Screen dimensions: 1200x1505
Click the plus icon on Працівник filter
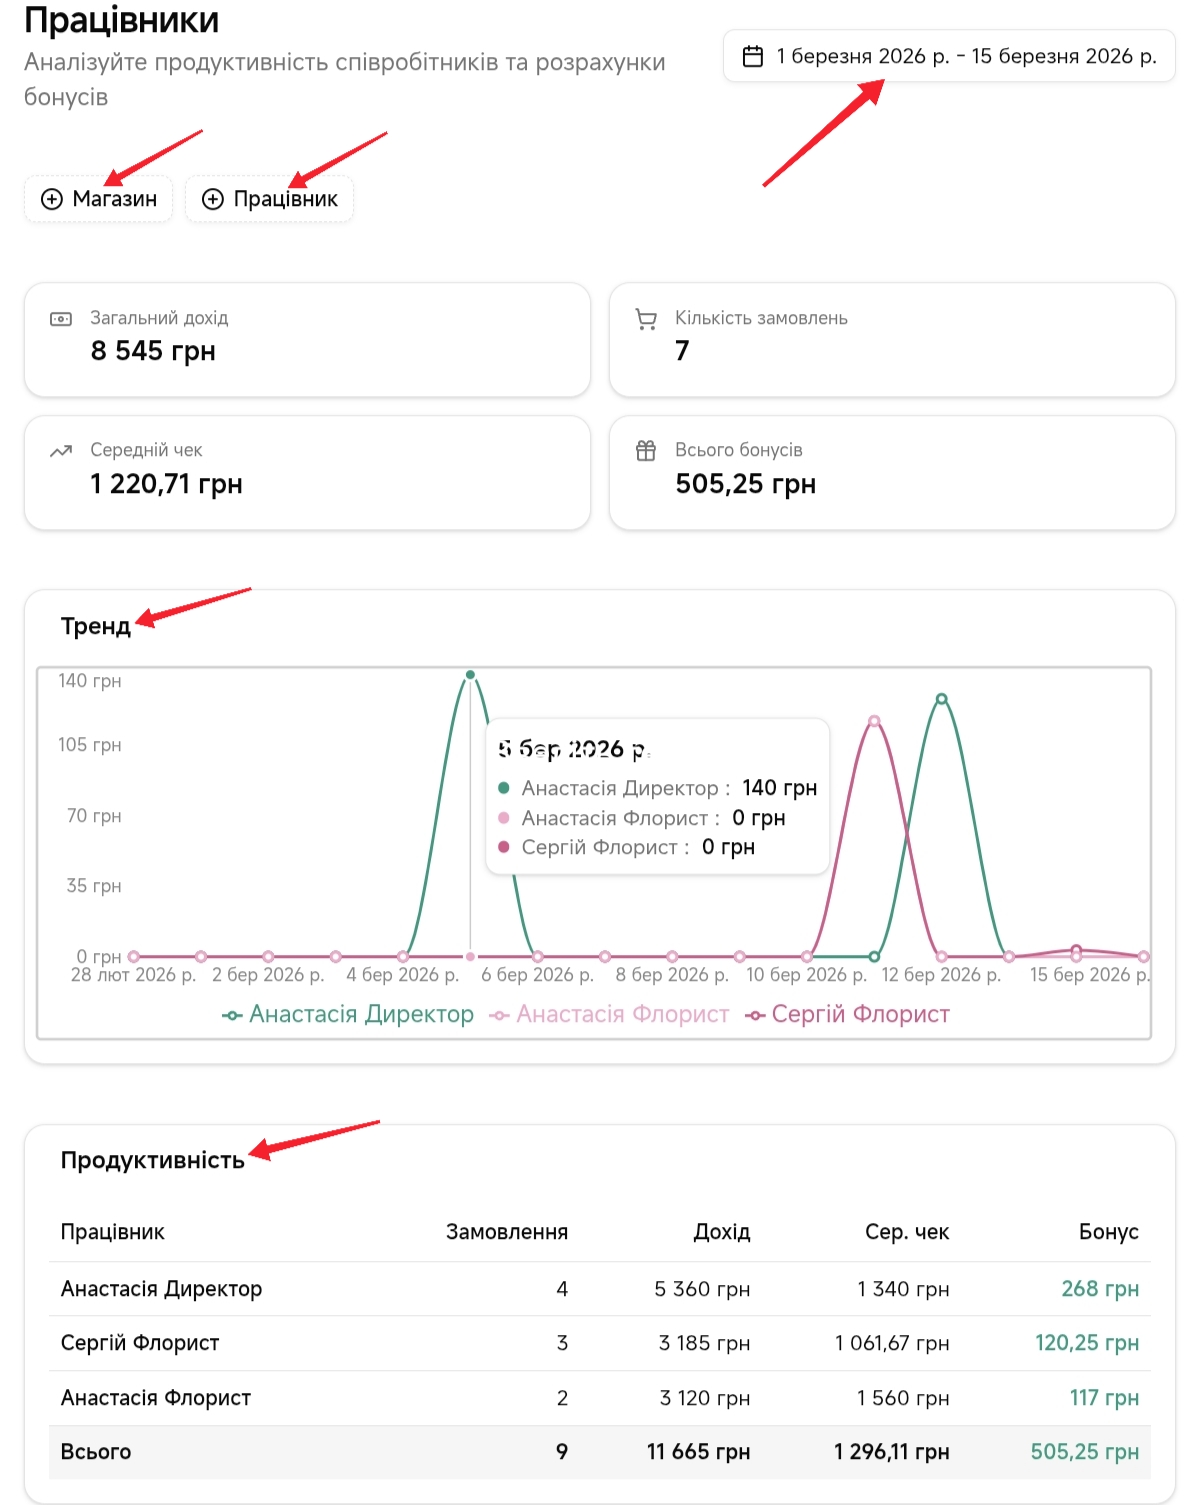tap(212, 199)
